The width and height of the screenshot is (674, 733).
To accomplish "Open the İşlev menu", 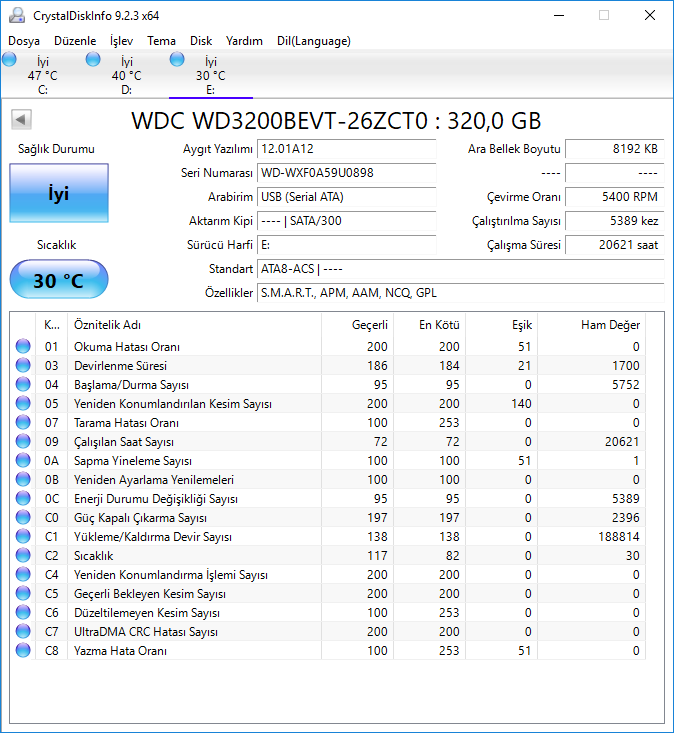I will click(x=122, y=41).
